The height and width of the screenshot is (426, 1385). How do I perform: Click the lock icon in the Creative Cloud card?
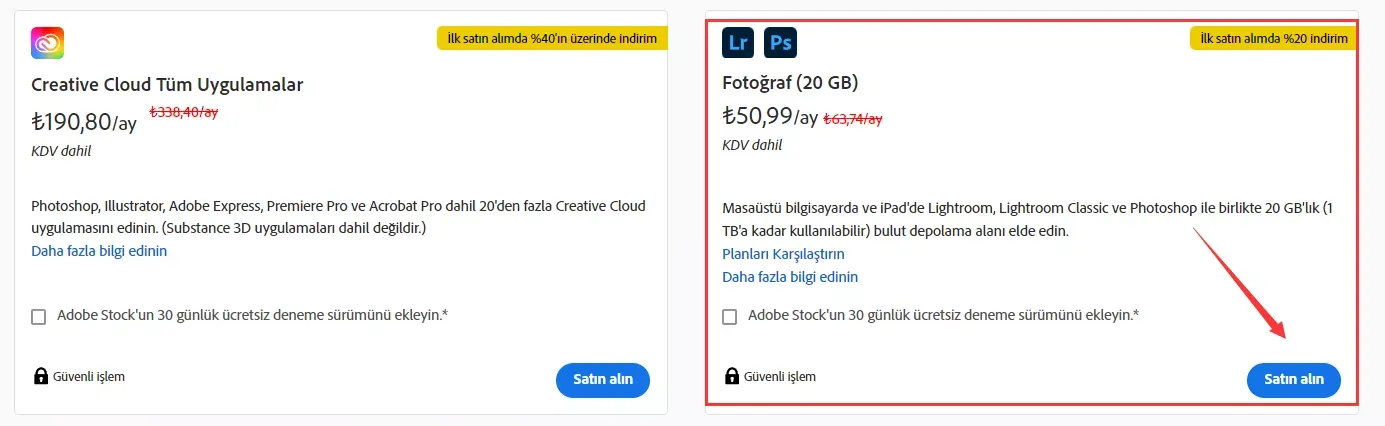(x=41, y=377)
